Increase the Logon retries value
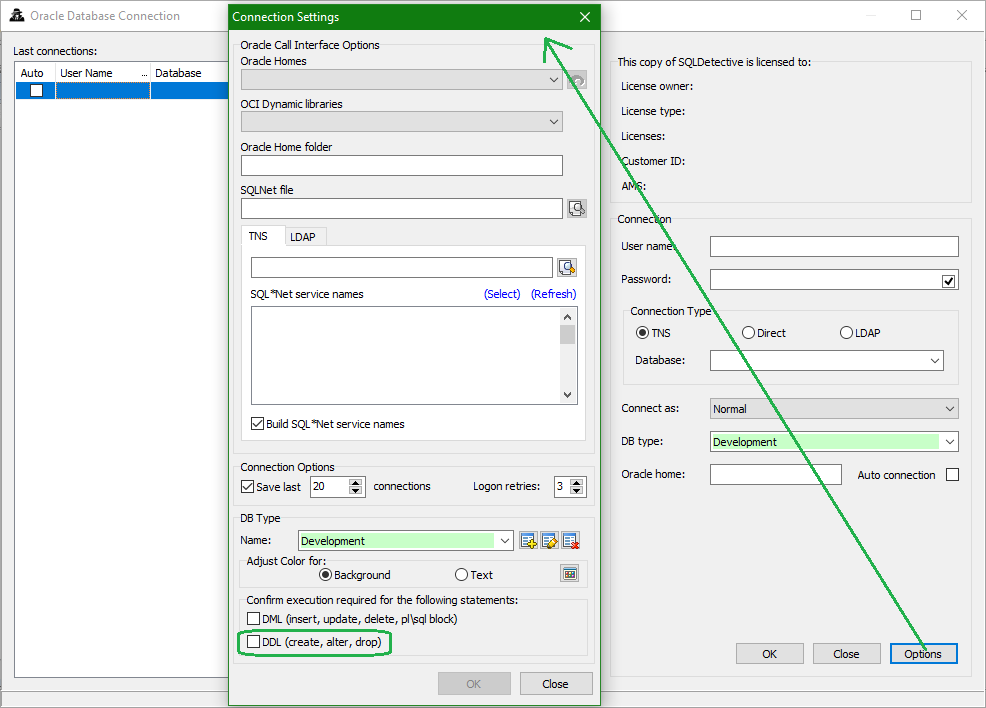The width and height of the screenshot is (986, 708). [x=576, y=482]
